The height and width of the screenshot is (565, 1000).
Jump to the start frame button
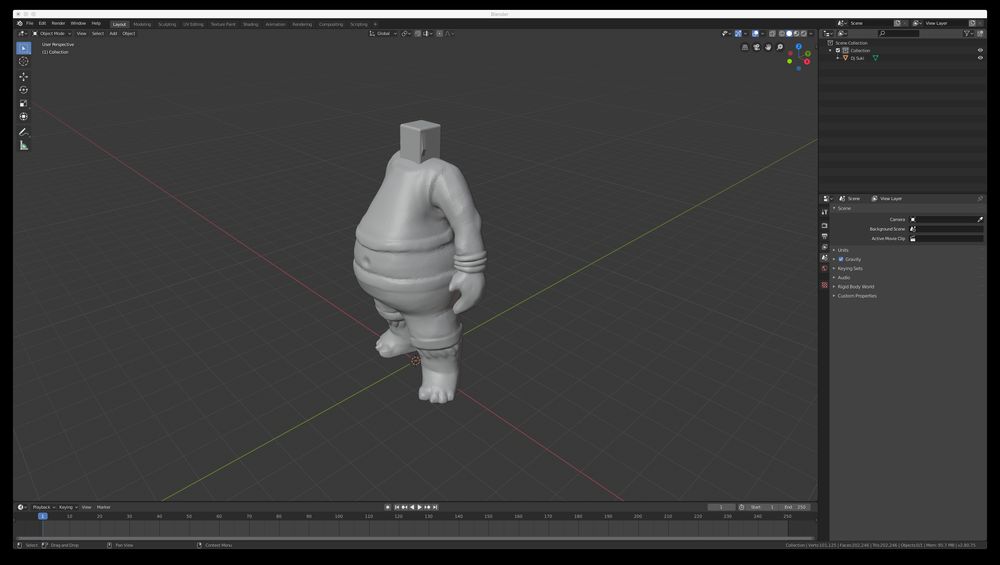tap(396, 508)
